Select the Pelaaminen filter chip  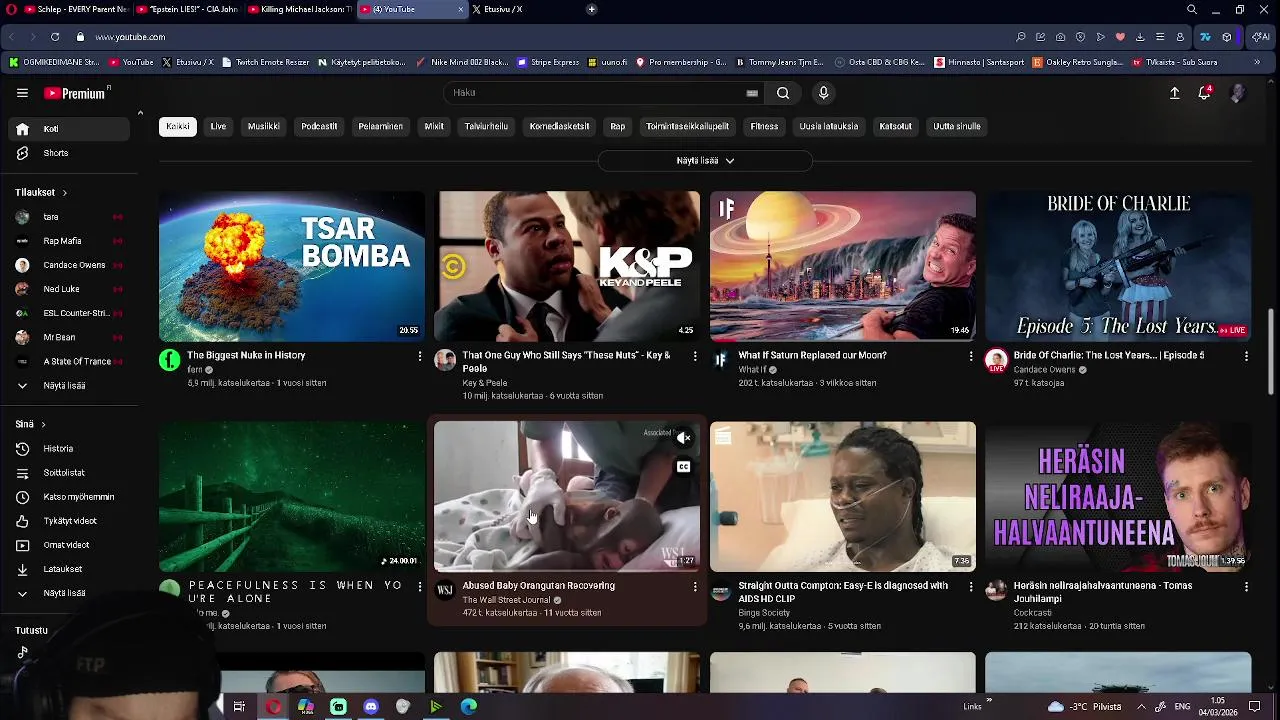(x=381, y=127)
